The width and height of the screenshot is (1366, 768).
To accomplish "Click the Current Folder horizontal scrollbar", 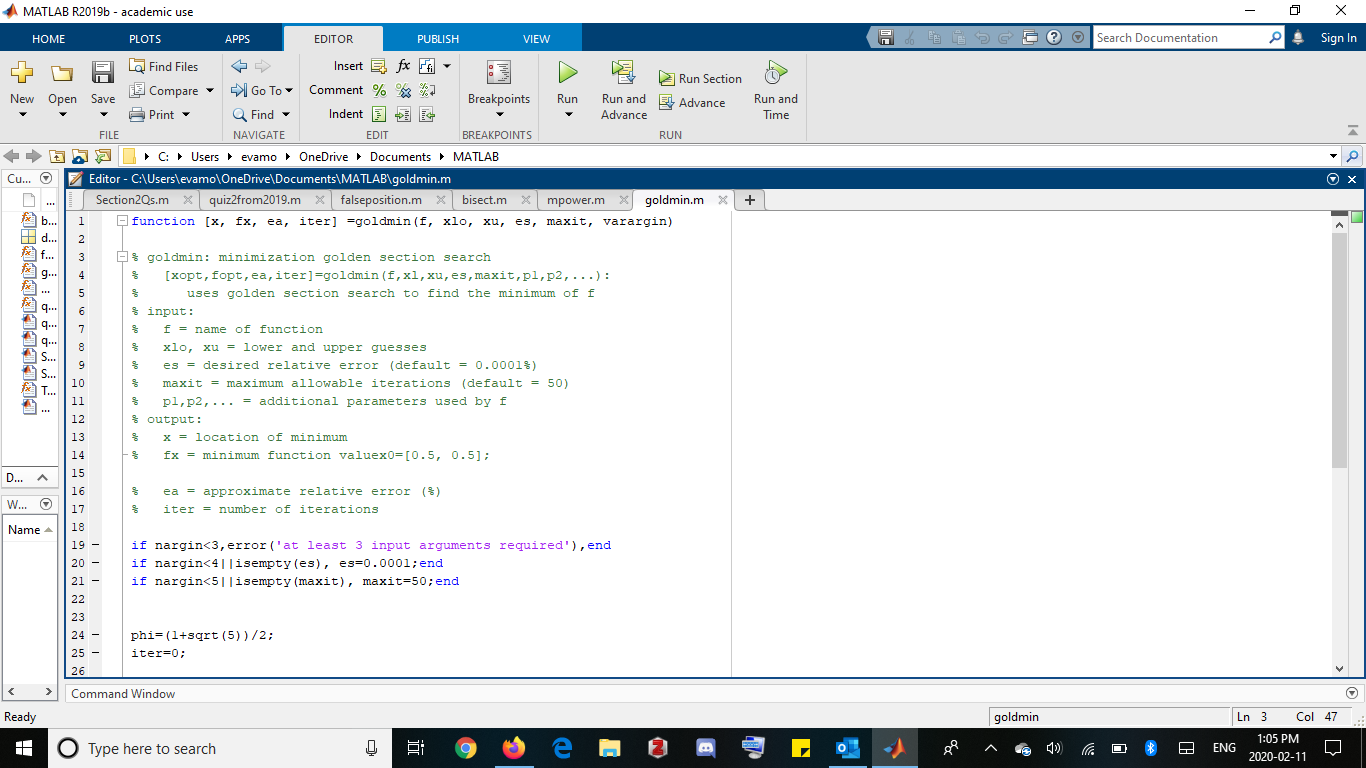I will (30, 691).
